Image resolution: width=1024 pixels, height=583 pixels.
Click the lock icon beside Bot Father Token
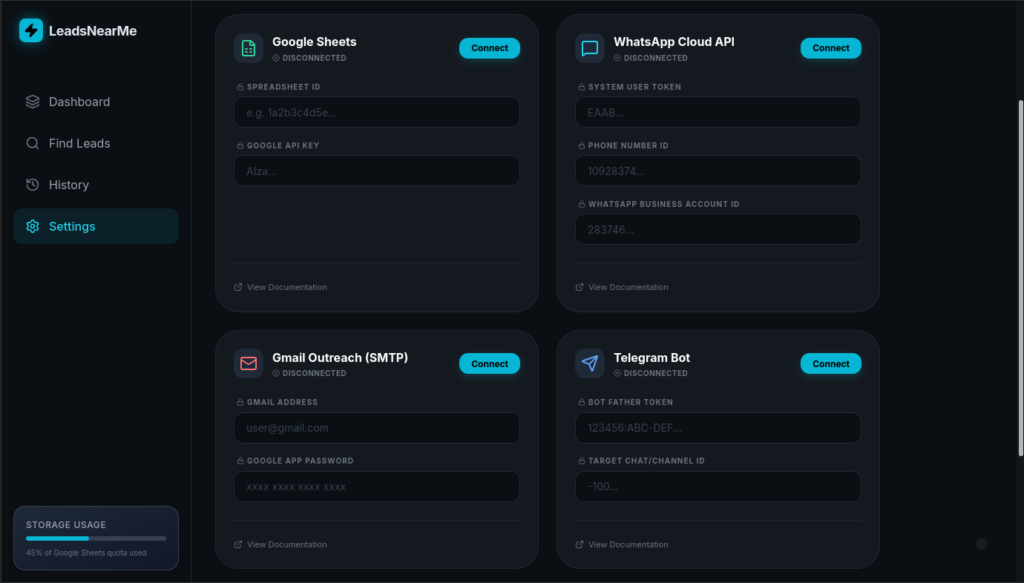click(x=581, y=402)
